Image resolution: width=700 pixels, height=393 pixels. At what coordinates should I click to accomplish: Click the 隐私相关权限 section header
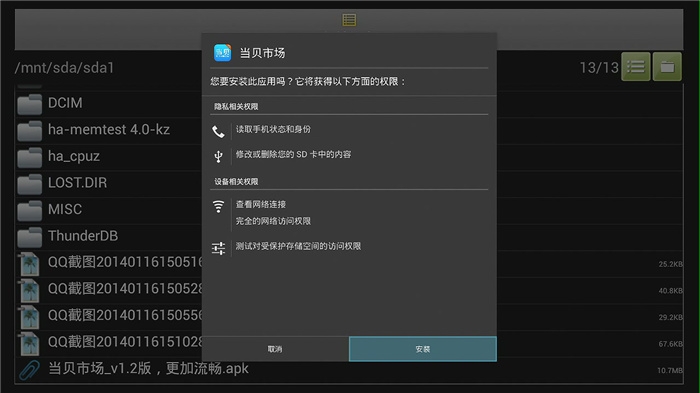[x=236, y=106]
